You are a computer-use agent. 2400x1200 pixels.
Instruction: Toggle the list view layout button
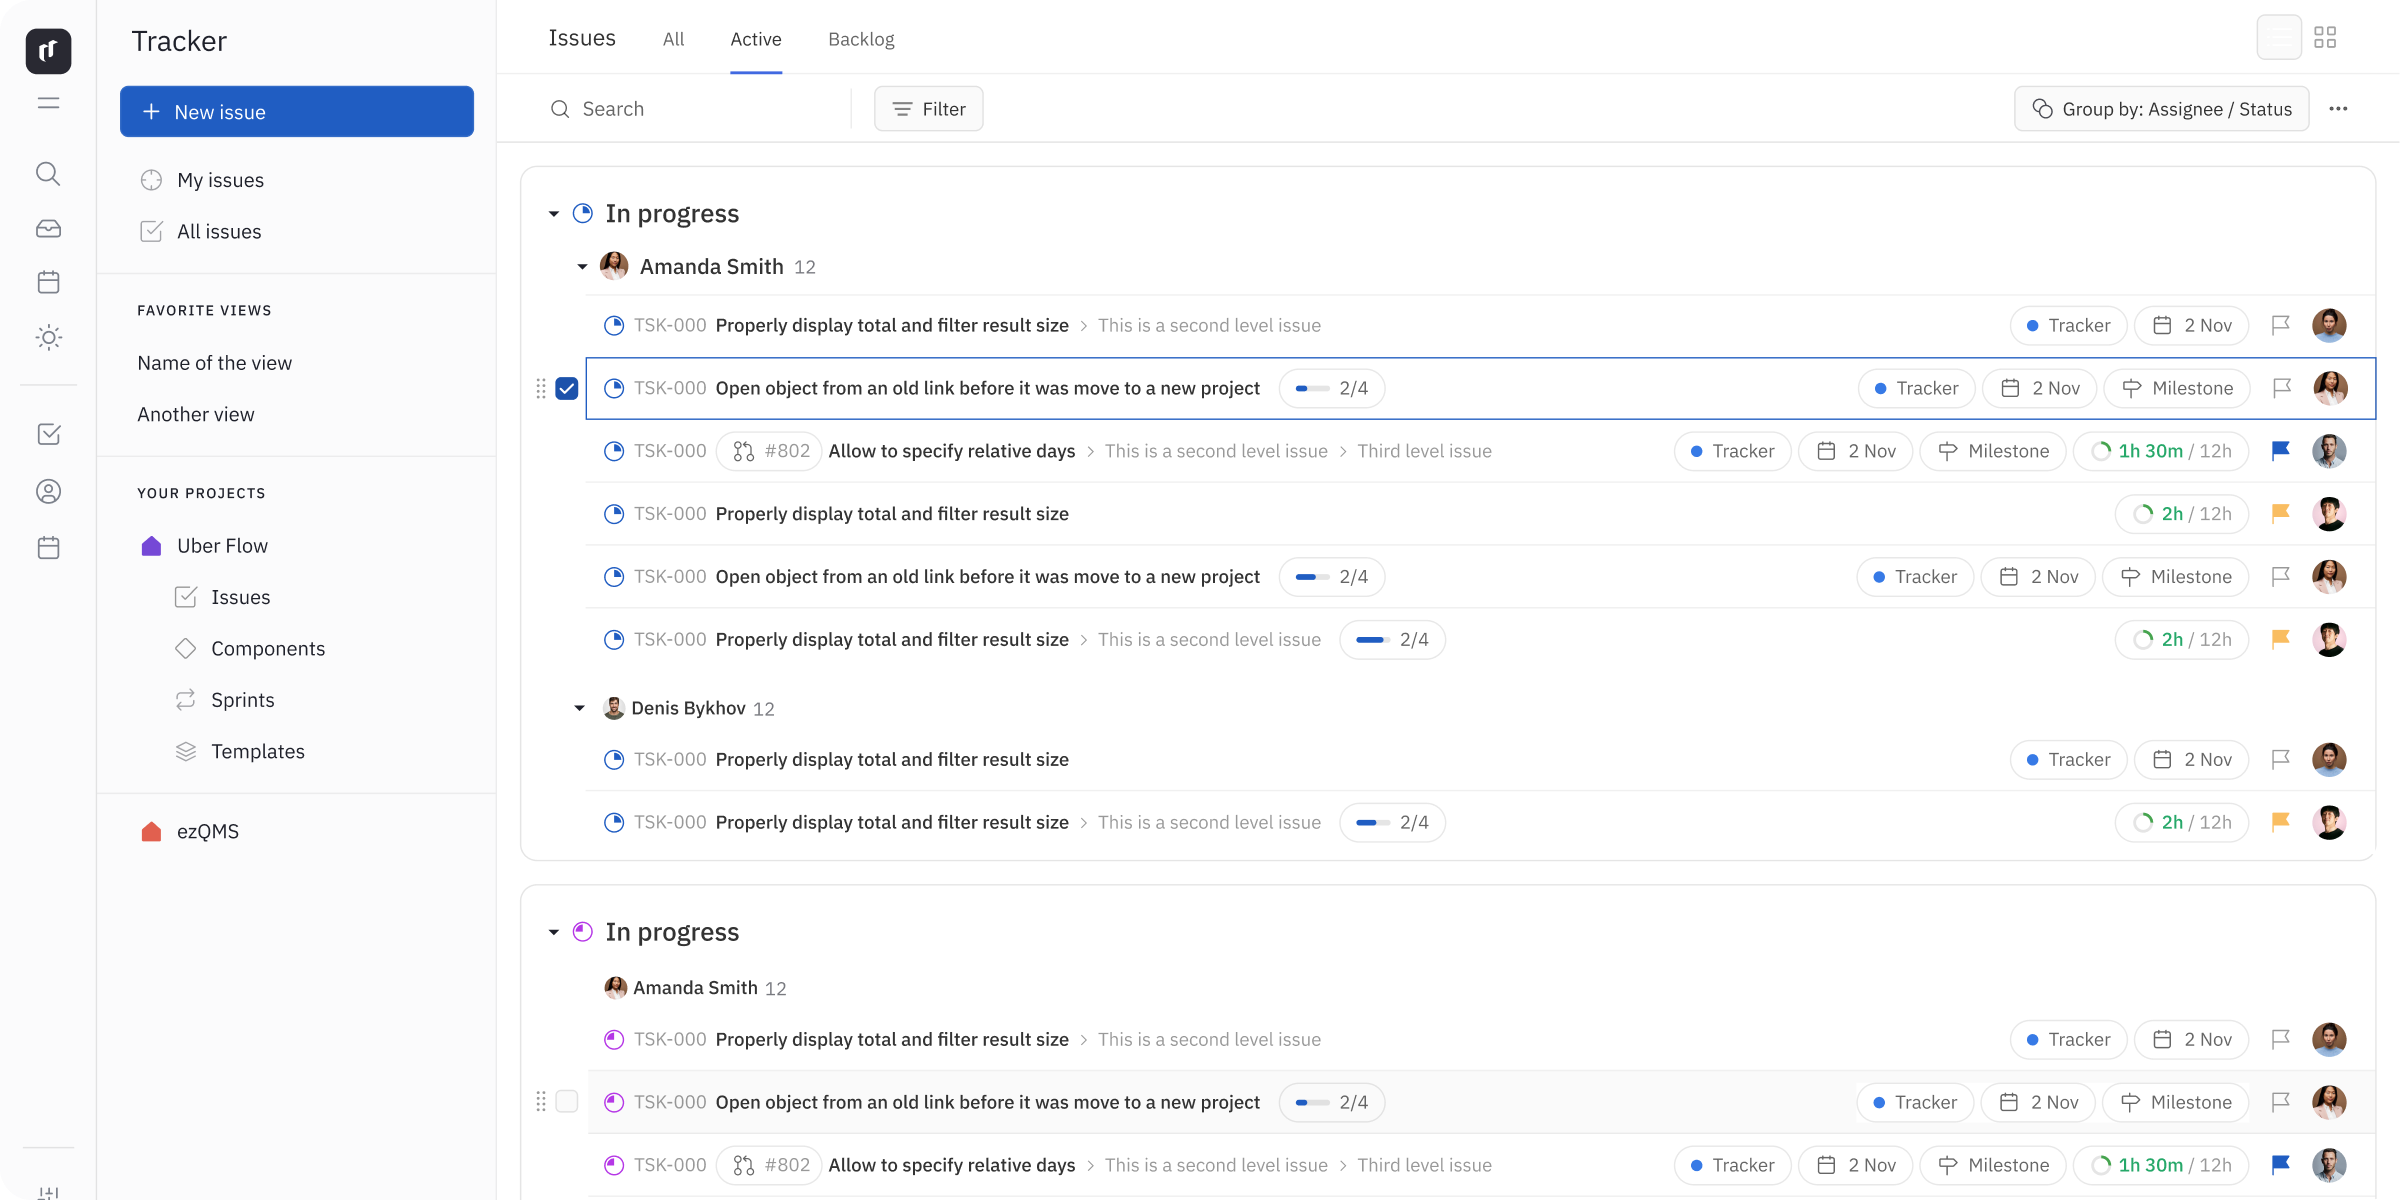point(2279,38)
